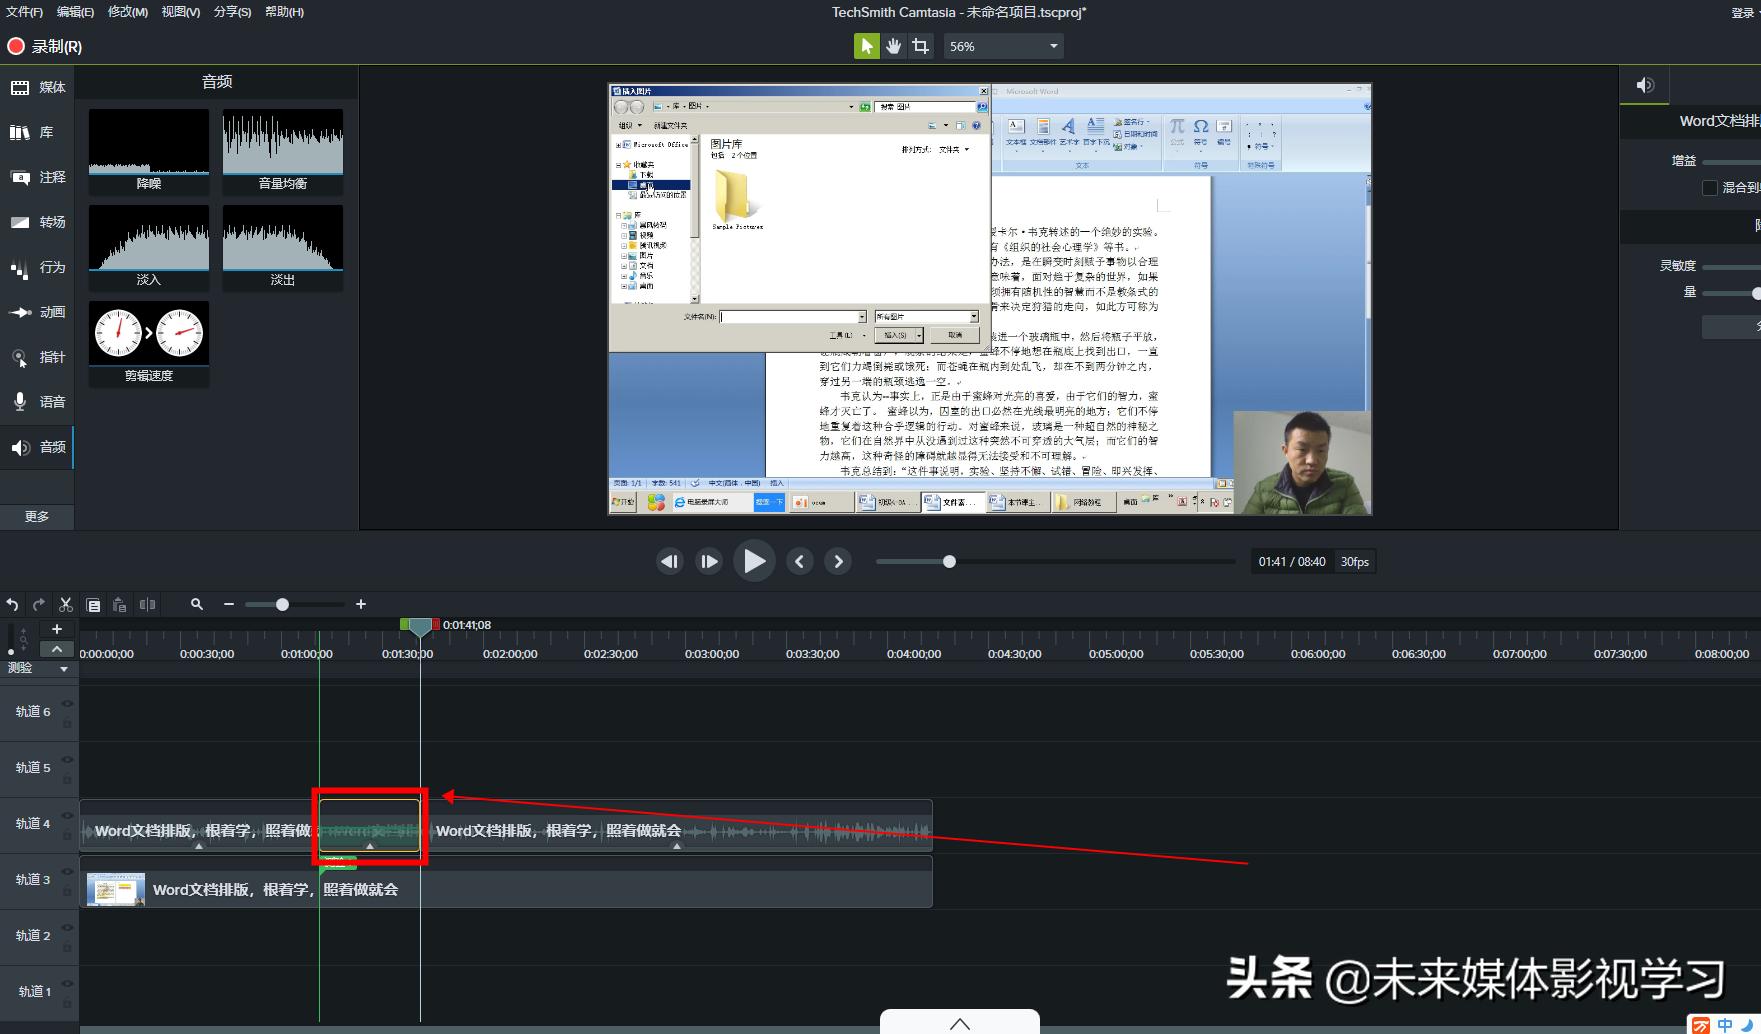Play the preview video
Screen dimensions: 1761x1034
point(754,561)
